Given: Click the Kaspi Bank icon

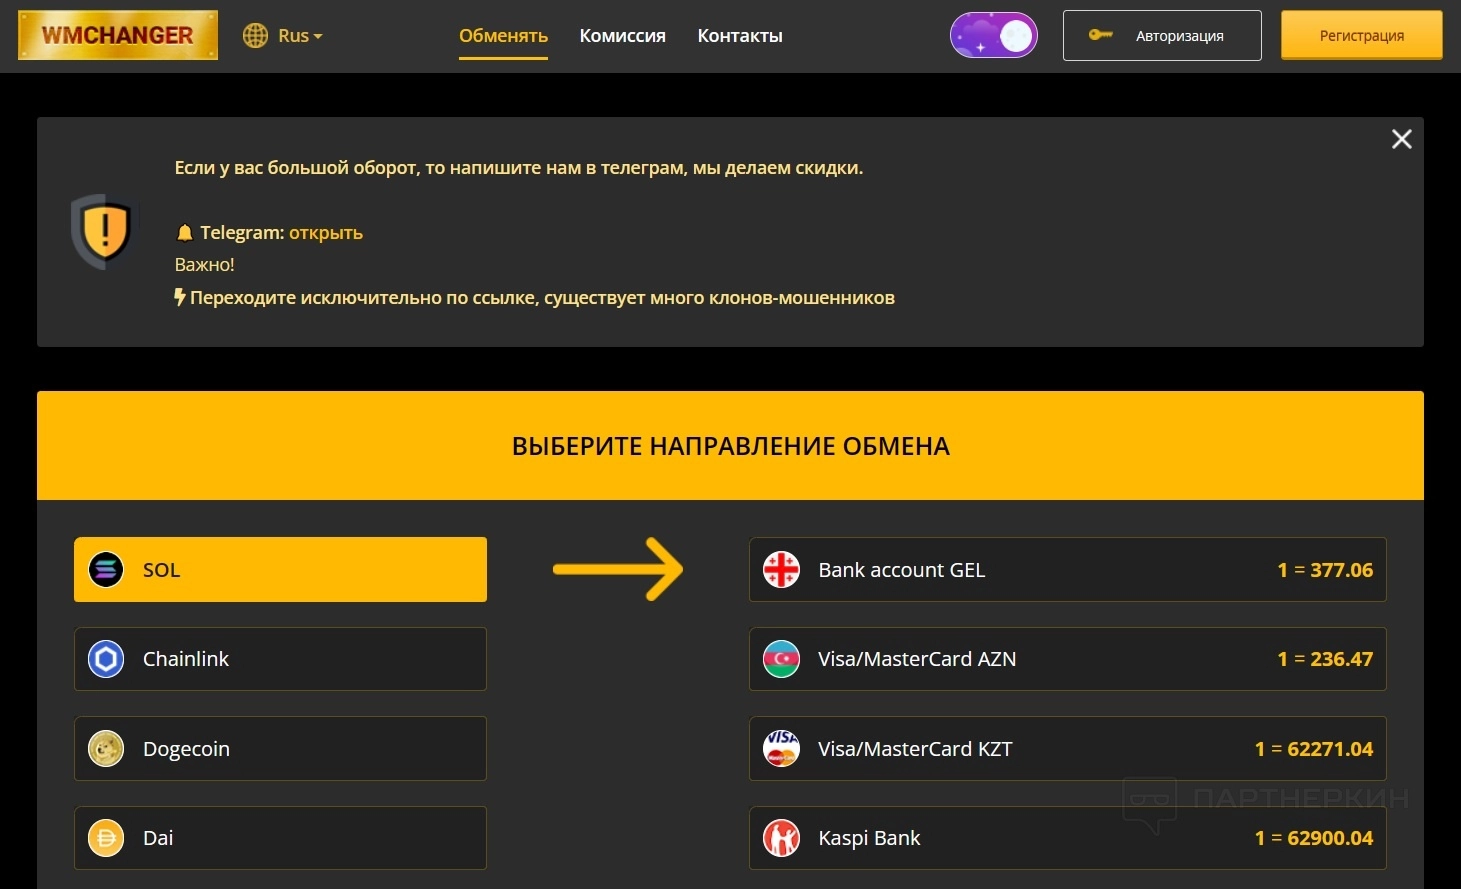Looking at the screenshot, I should coord(781,838).
